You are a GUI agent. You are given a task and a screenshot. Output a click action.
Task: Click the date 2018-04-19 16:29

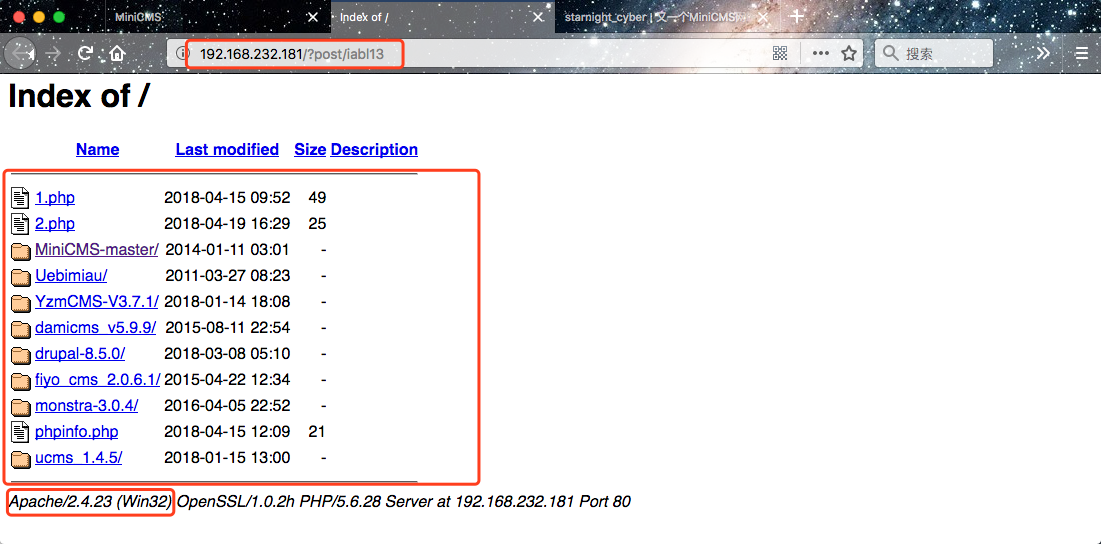[x=227, y=224]
